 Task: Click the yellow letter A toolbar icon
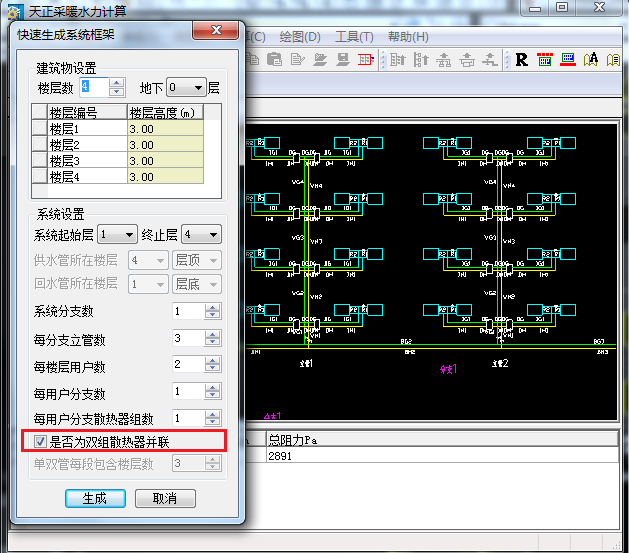[x=591, y=60]
